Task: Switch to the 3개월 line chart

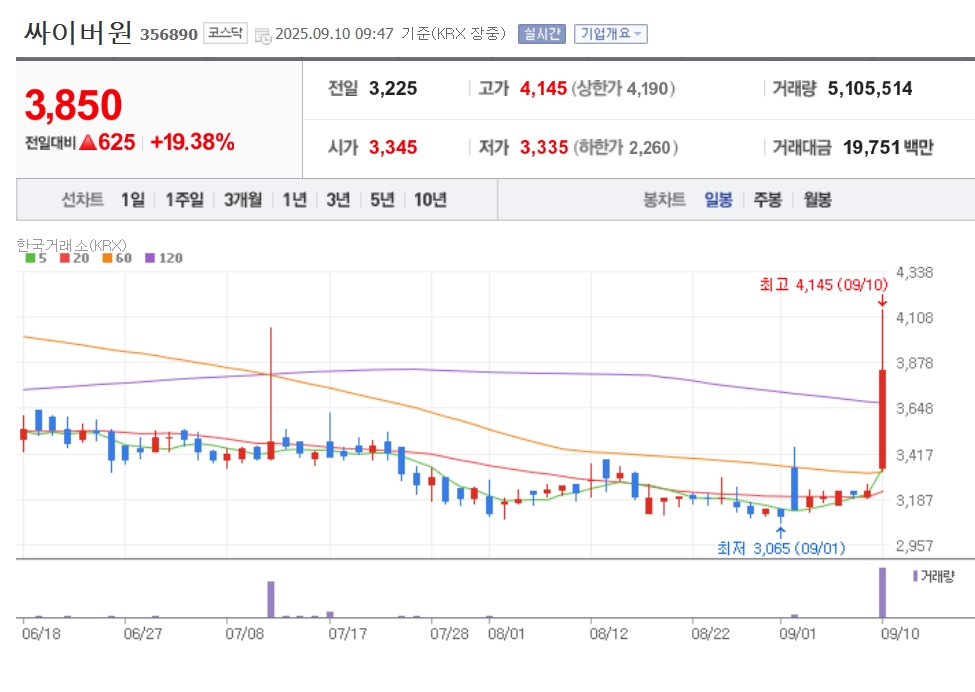Action: click(243, 200)
